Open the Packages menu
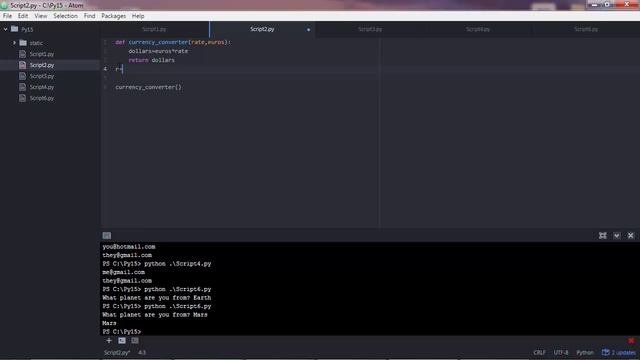Viewport: 640px width, 360px height. (x=113, y=16)
